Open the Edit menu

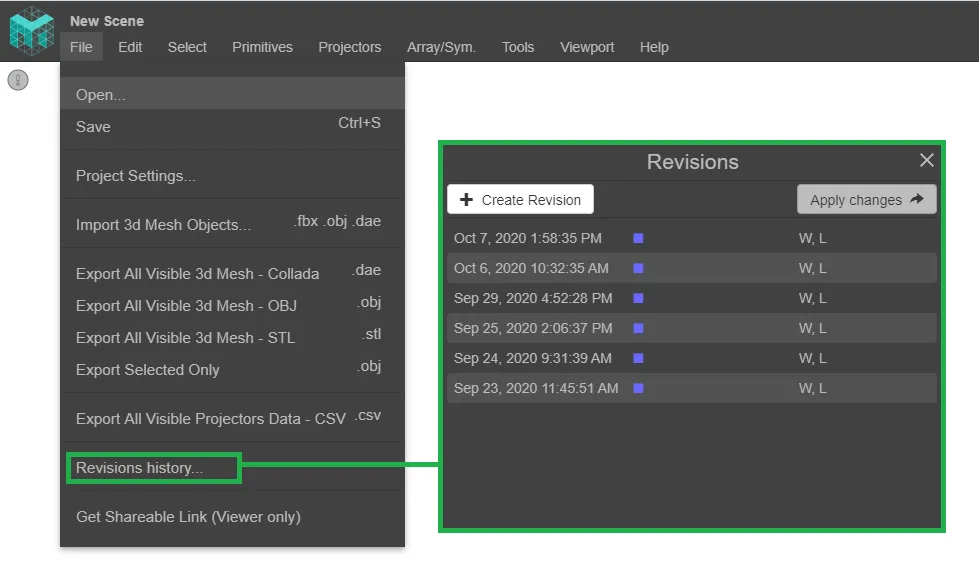coord(130,47)
